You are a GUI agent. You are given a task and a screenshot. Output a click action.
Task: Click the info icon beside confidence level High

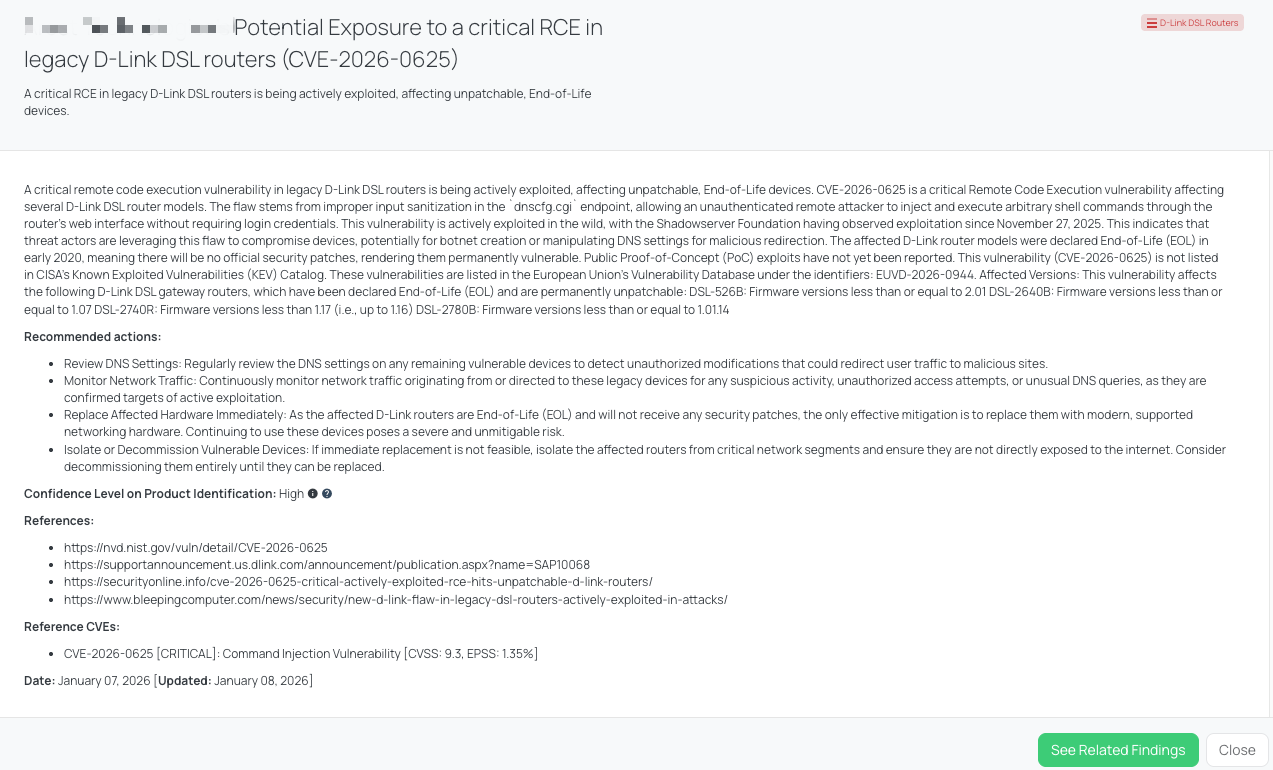[x=313, y=494]
